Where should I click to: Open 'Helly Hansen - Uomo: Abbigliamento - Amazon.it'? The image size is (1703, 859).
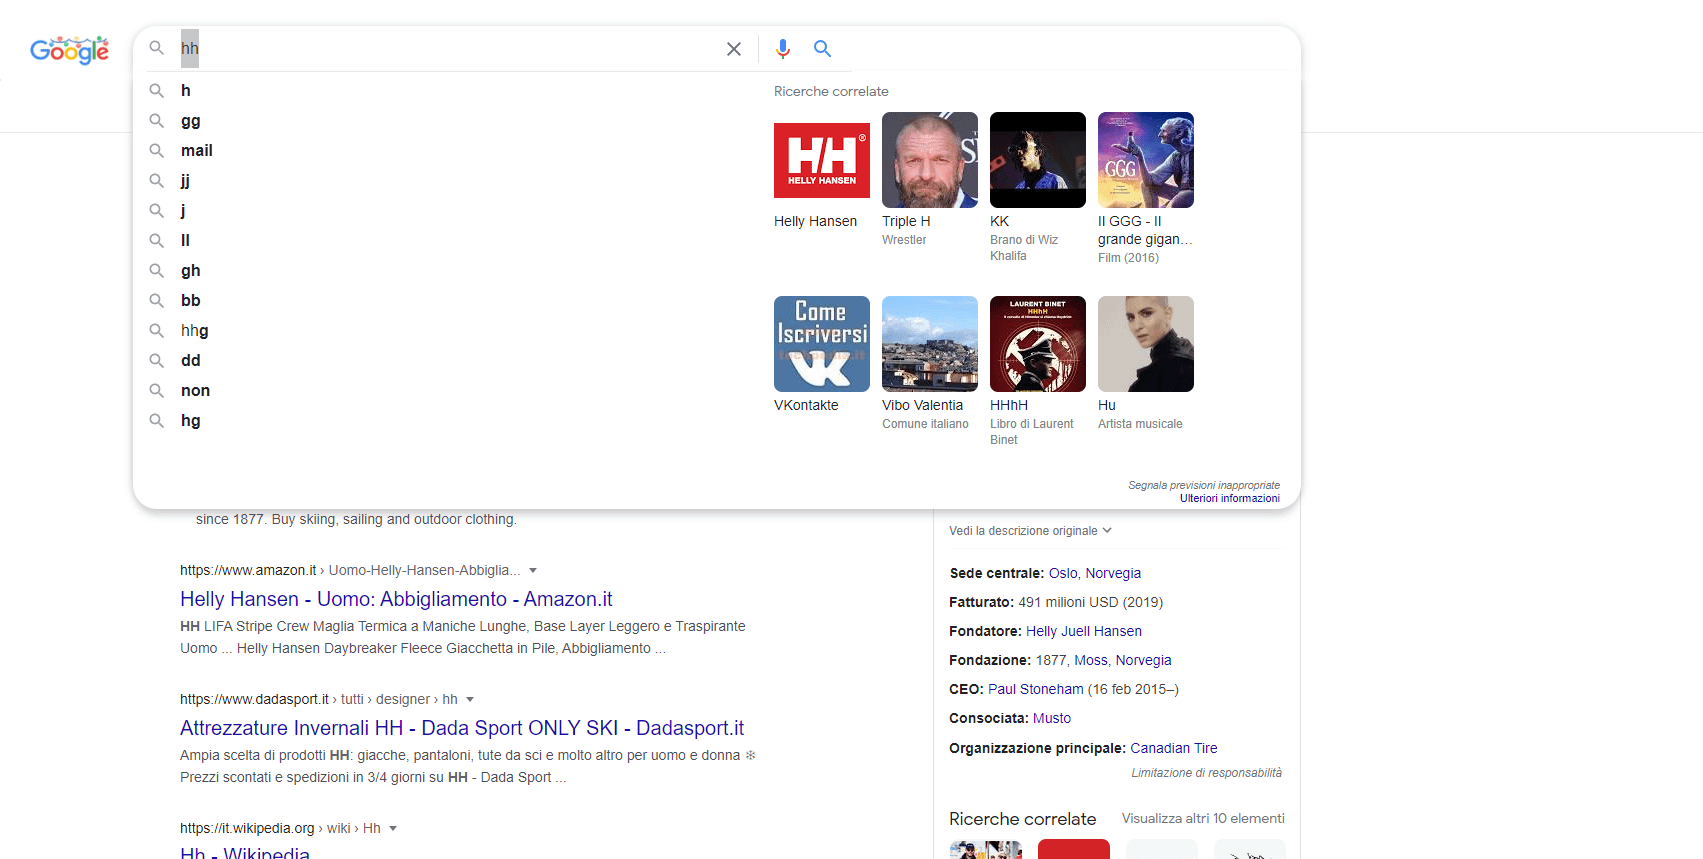[x=396, y=599]
